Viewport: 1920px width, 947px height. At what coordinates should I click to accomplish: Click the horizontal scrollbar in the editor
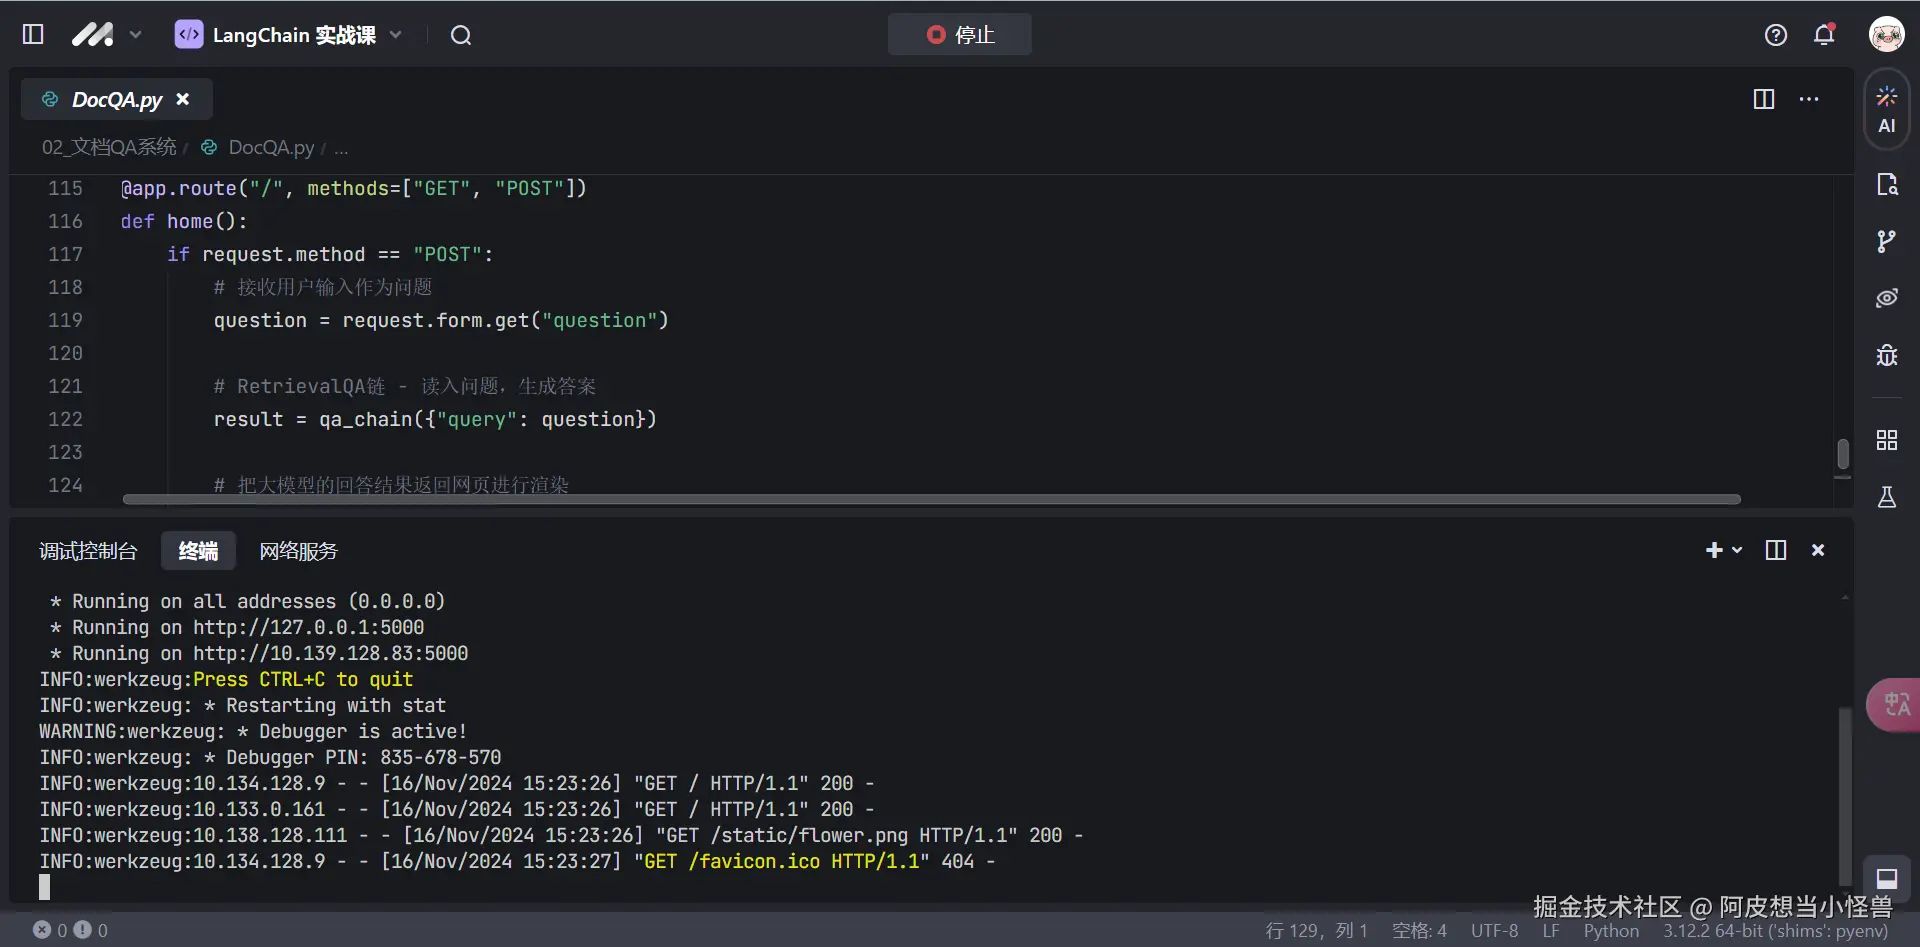[x=930, y=499]
